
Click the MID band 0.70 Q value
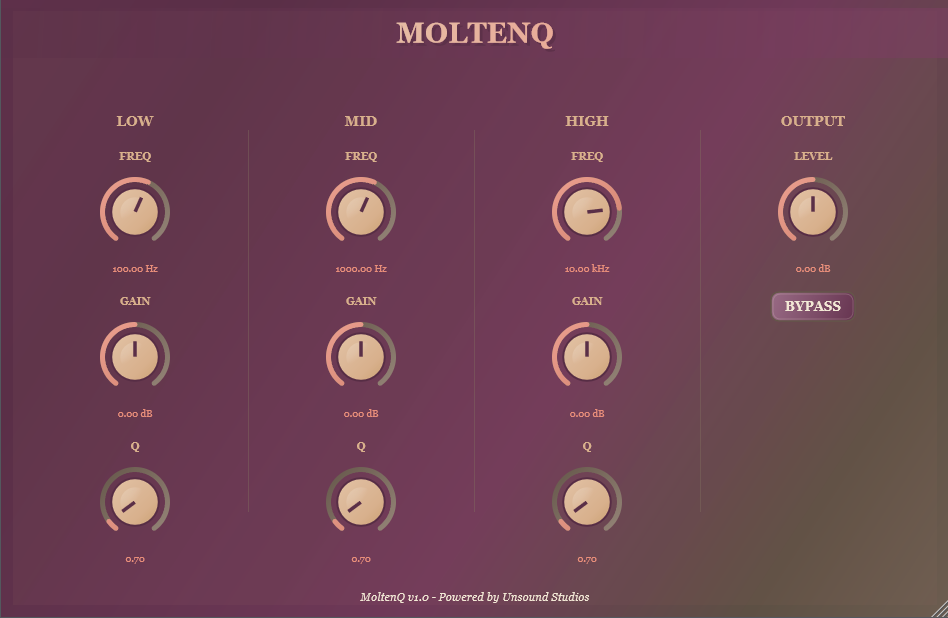pyautogui.click(x=361, y=559)
